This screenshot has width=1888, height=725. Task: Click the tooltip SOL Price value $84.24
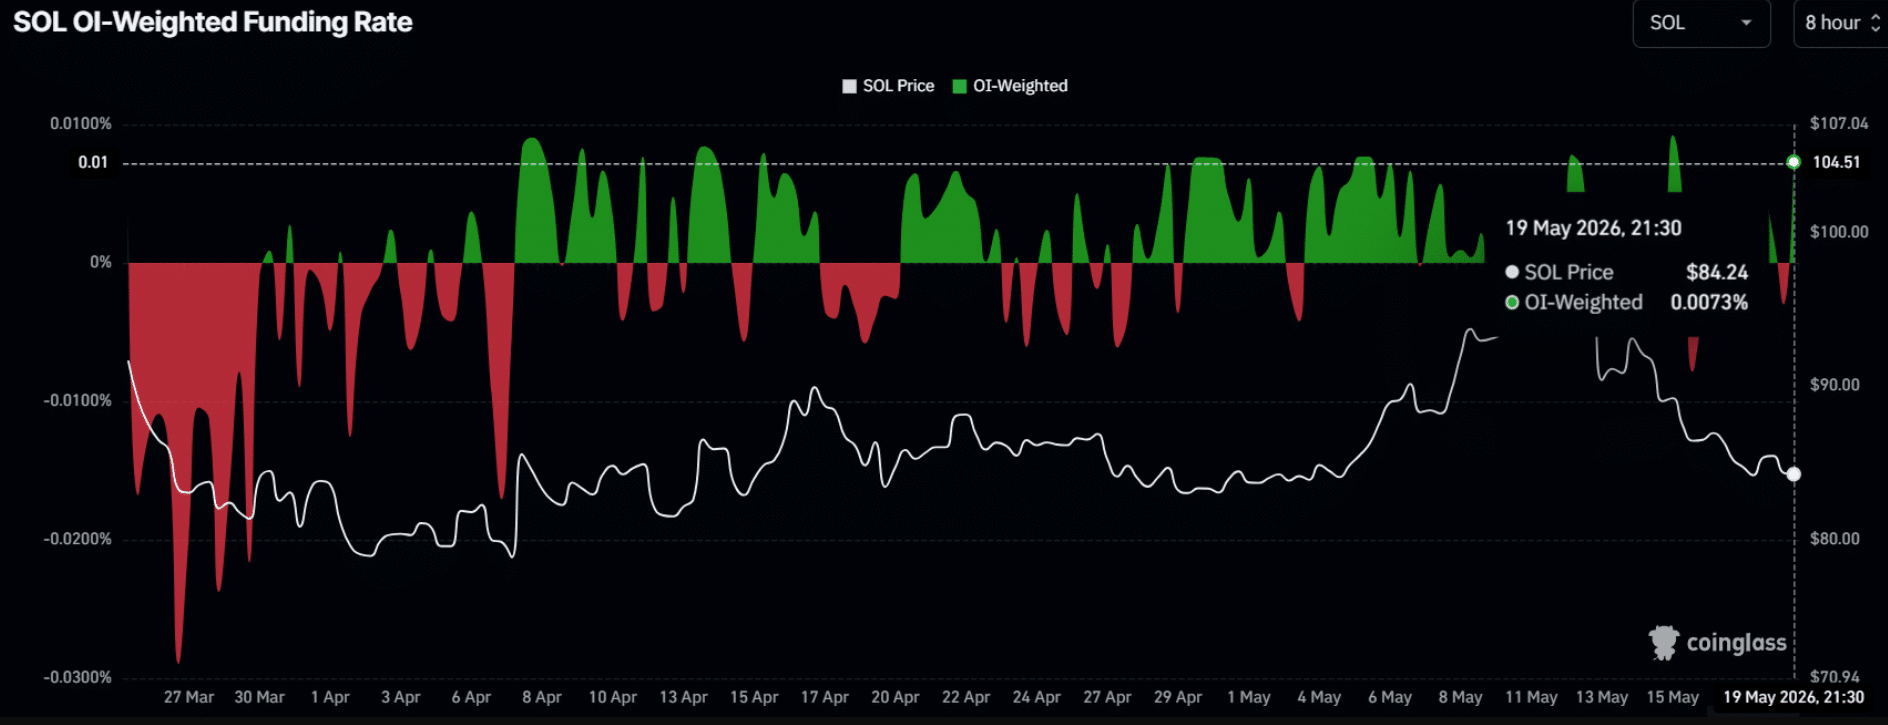[1717, 272]
